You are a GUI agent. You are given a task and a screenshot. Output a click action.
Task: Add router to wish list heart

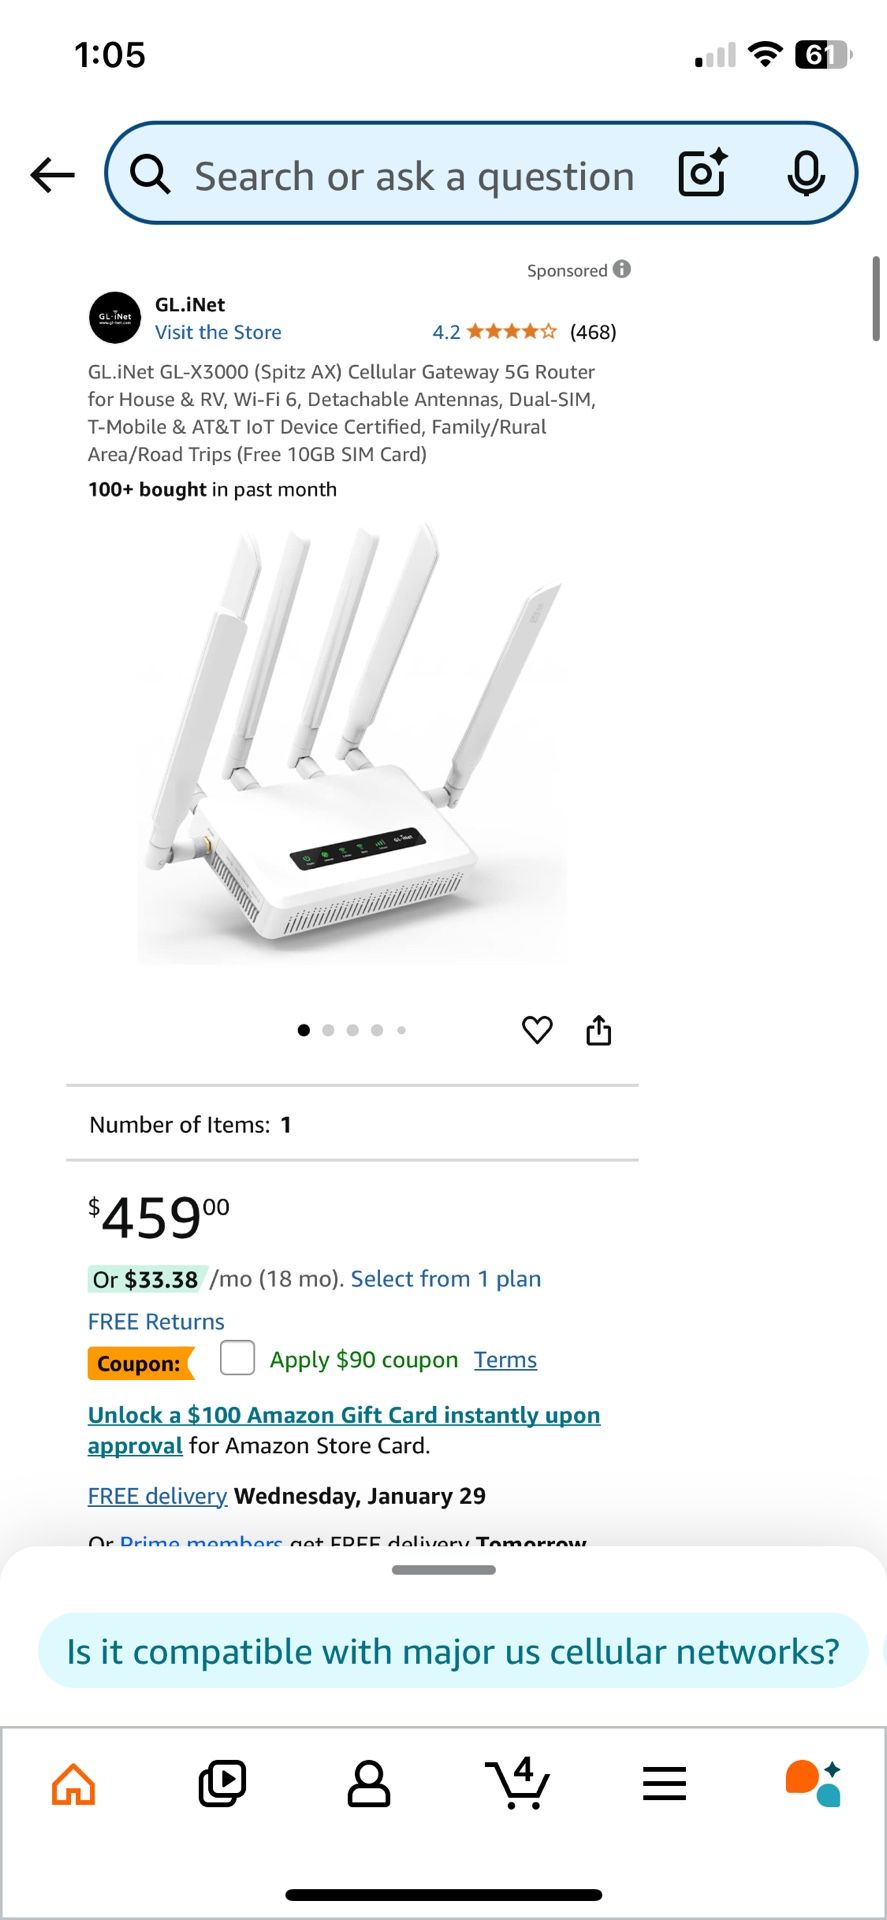[537, 1030]
